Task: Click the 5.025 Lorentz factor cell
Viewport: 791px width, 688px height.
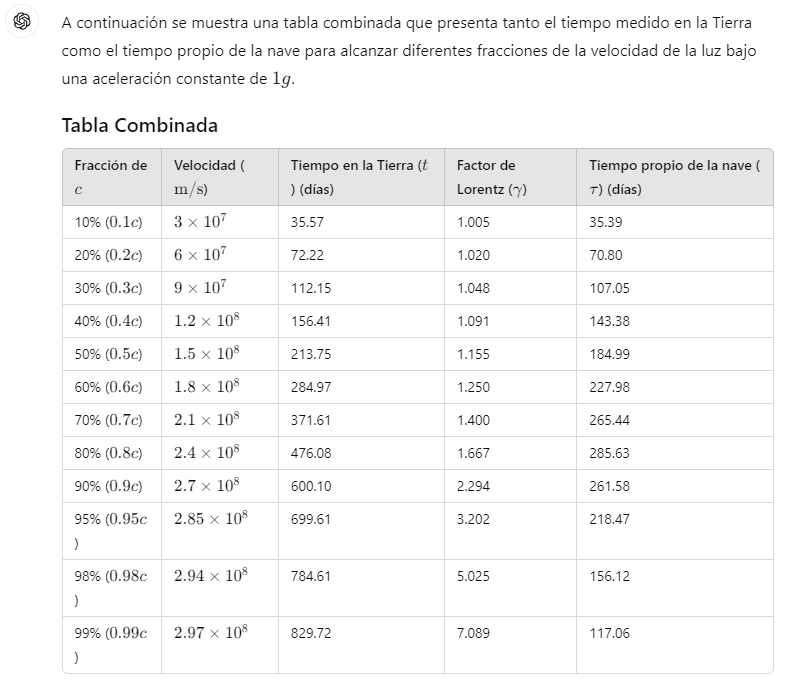Action: click(x=511, y=588)
